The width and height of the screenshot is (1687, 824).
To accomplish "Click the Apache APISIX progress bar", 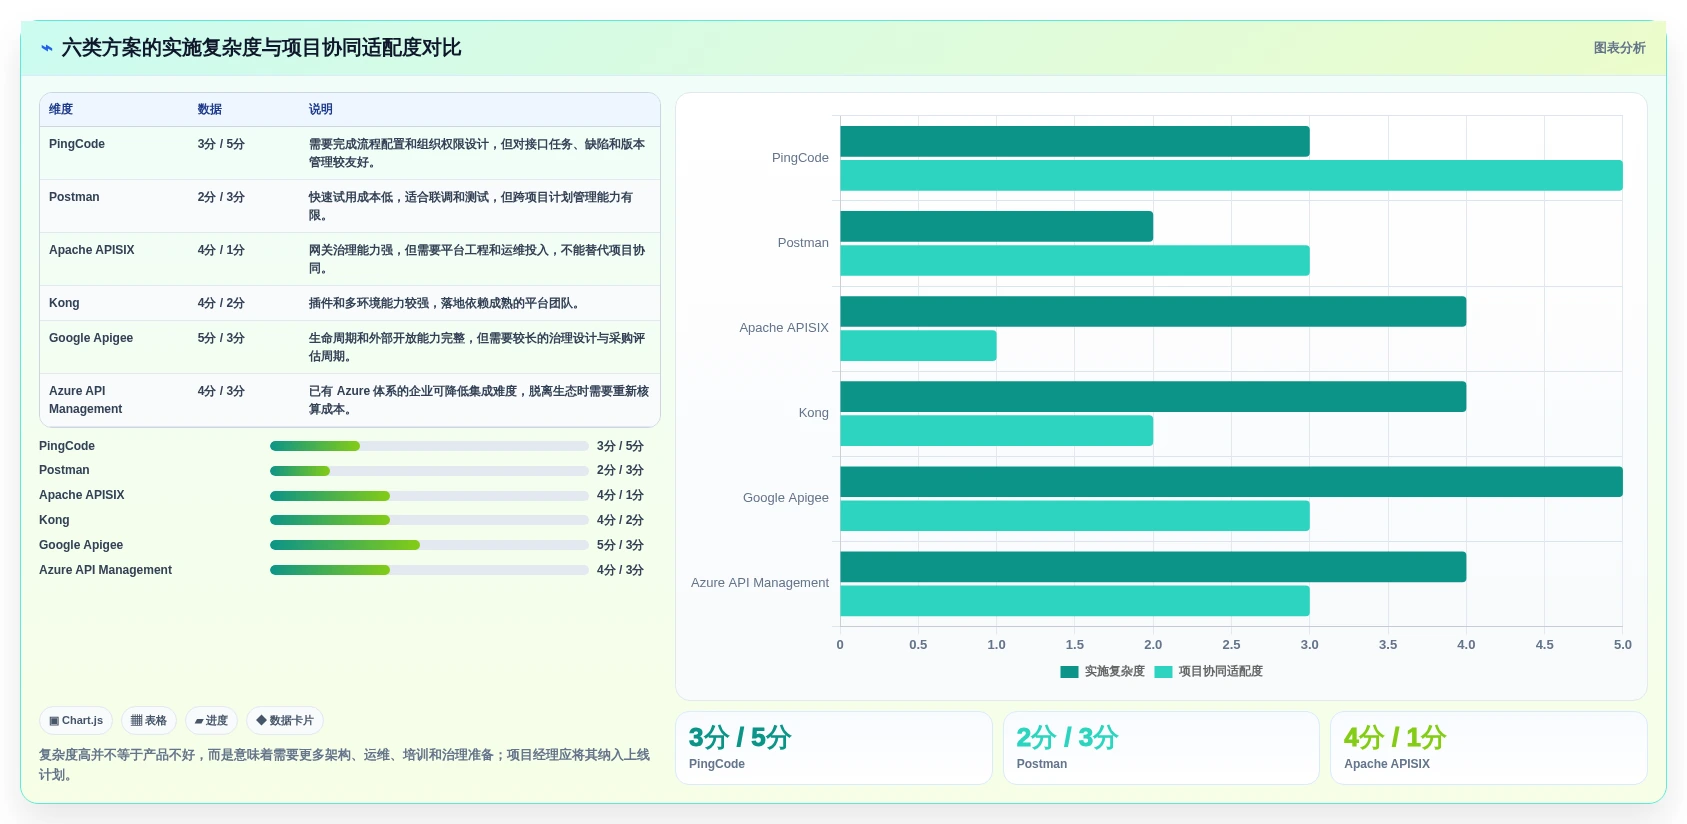I will click(429, 496).
